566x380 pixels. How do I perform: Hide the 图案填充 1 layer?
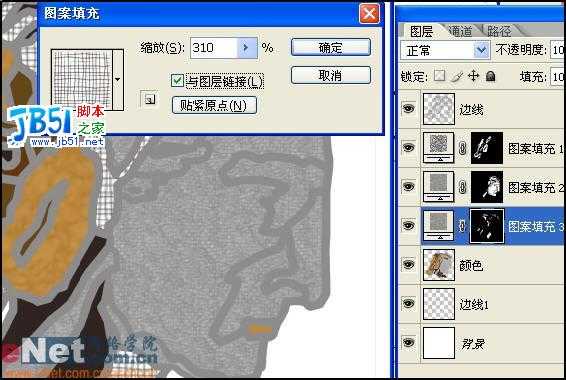[x=408, y=147]
